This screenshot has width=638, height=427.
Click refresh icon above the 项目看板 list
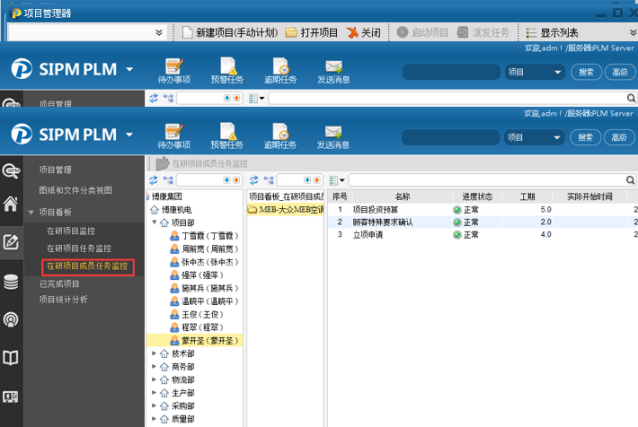pos(254,180)
